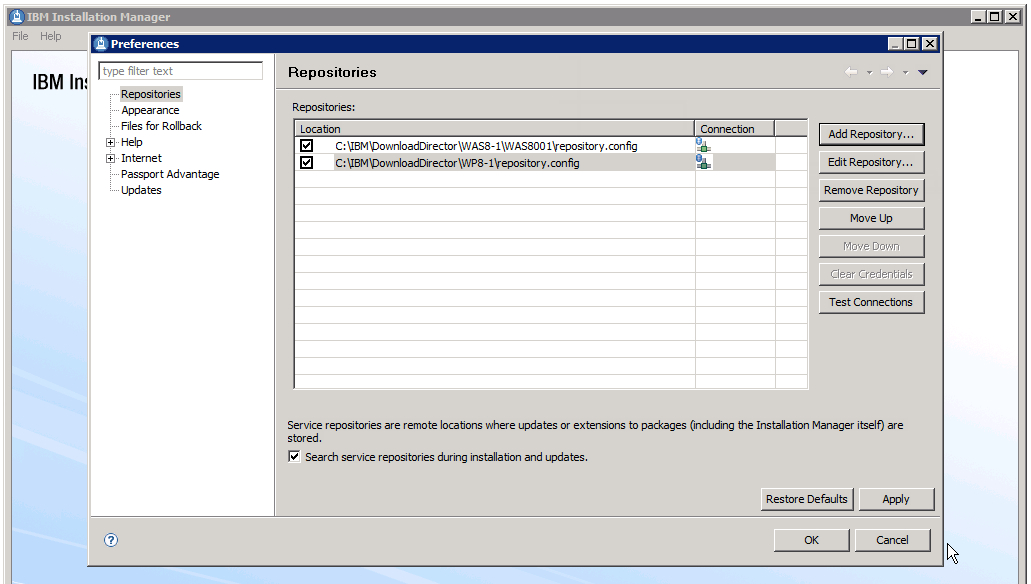Click inside the type filter text field
1031x584 pixels.
coord(180,70)
